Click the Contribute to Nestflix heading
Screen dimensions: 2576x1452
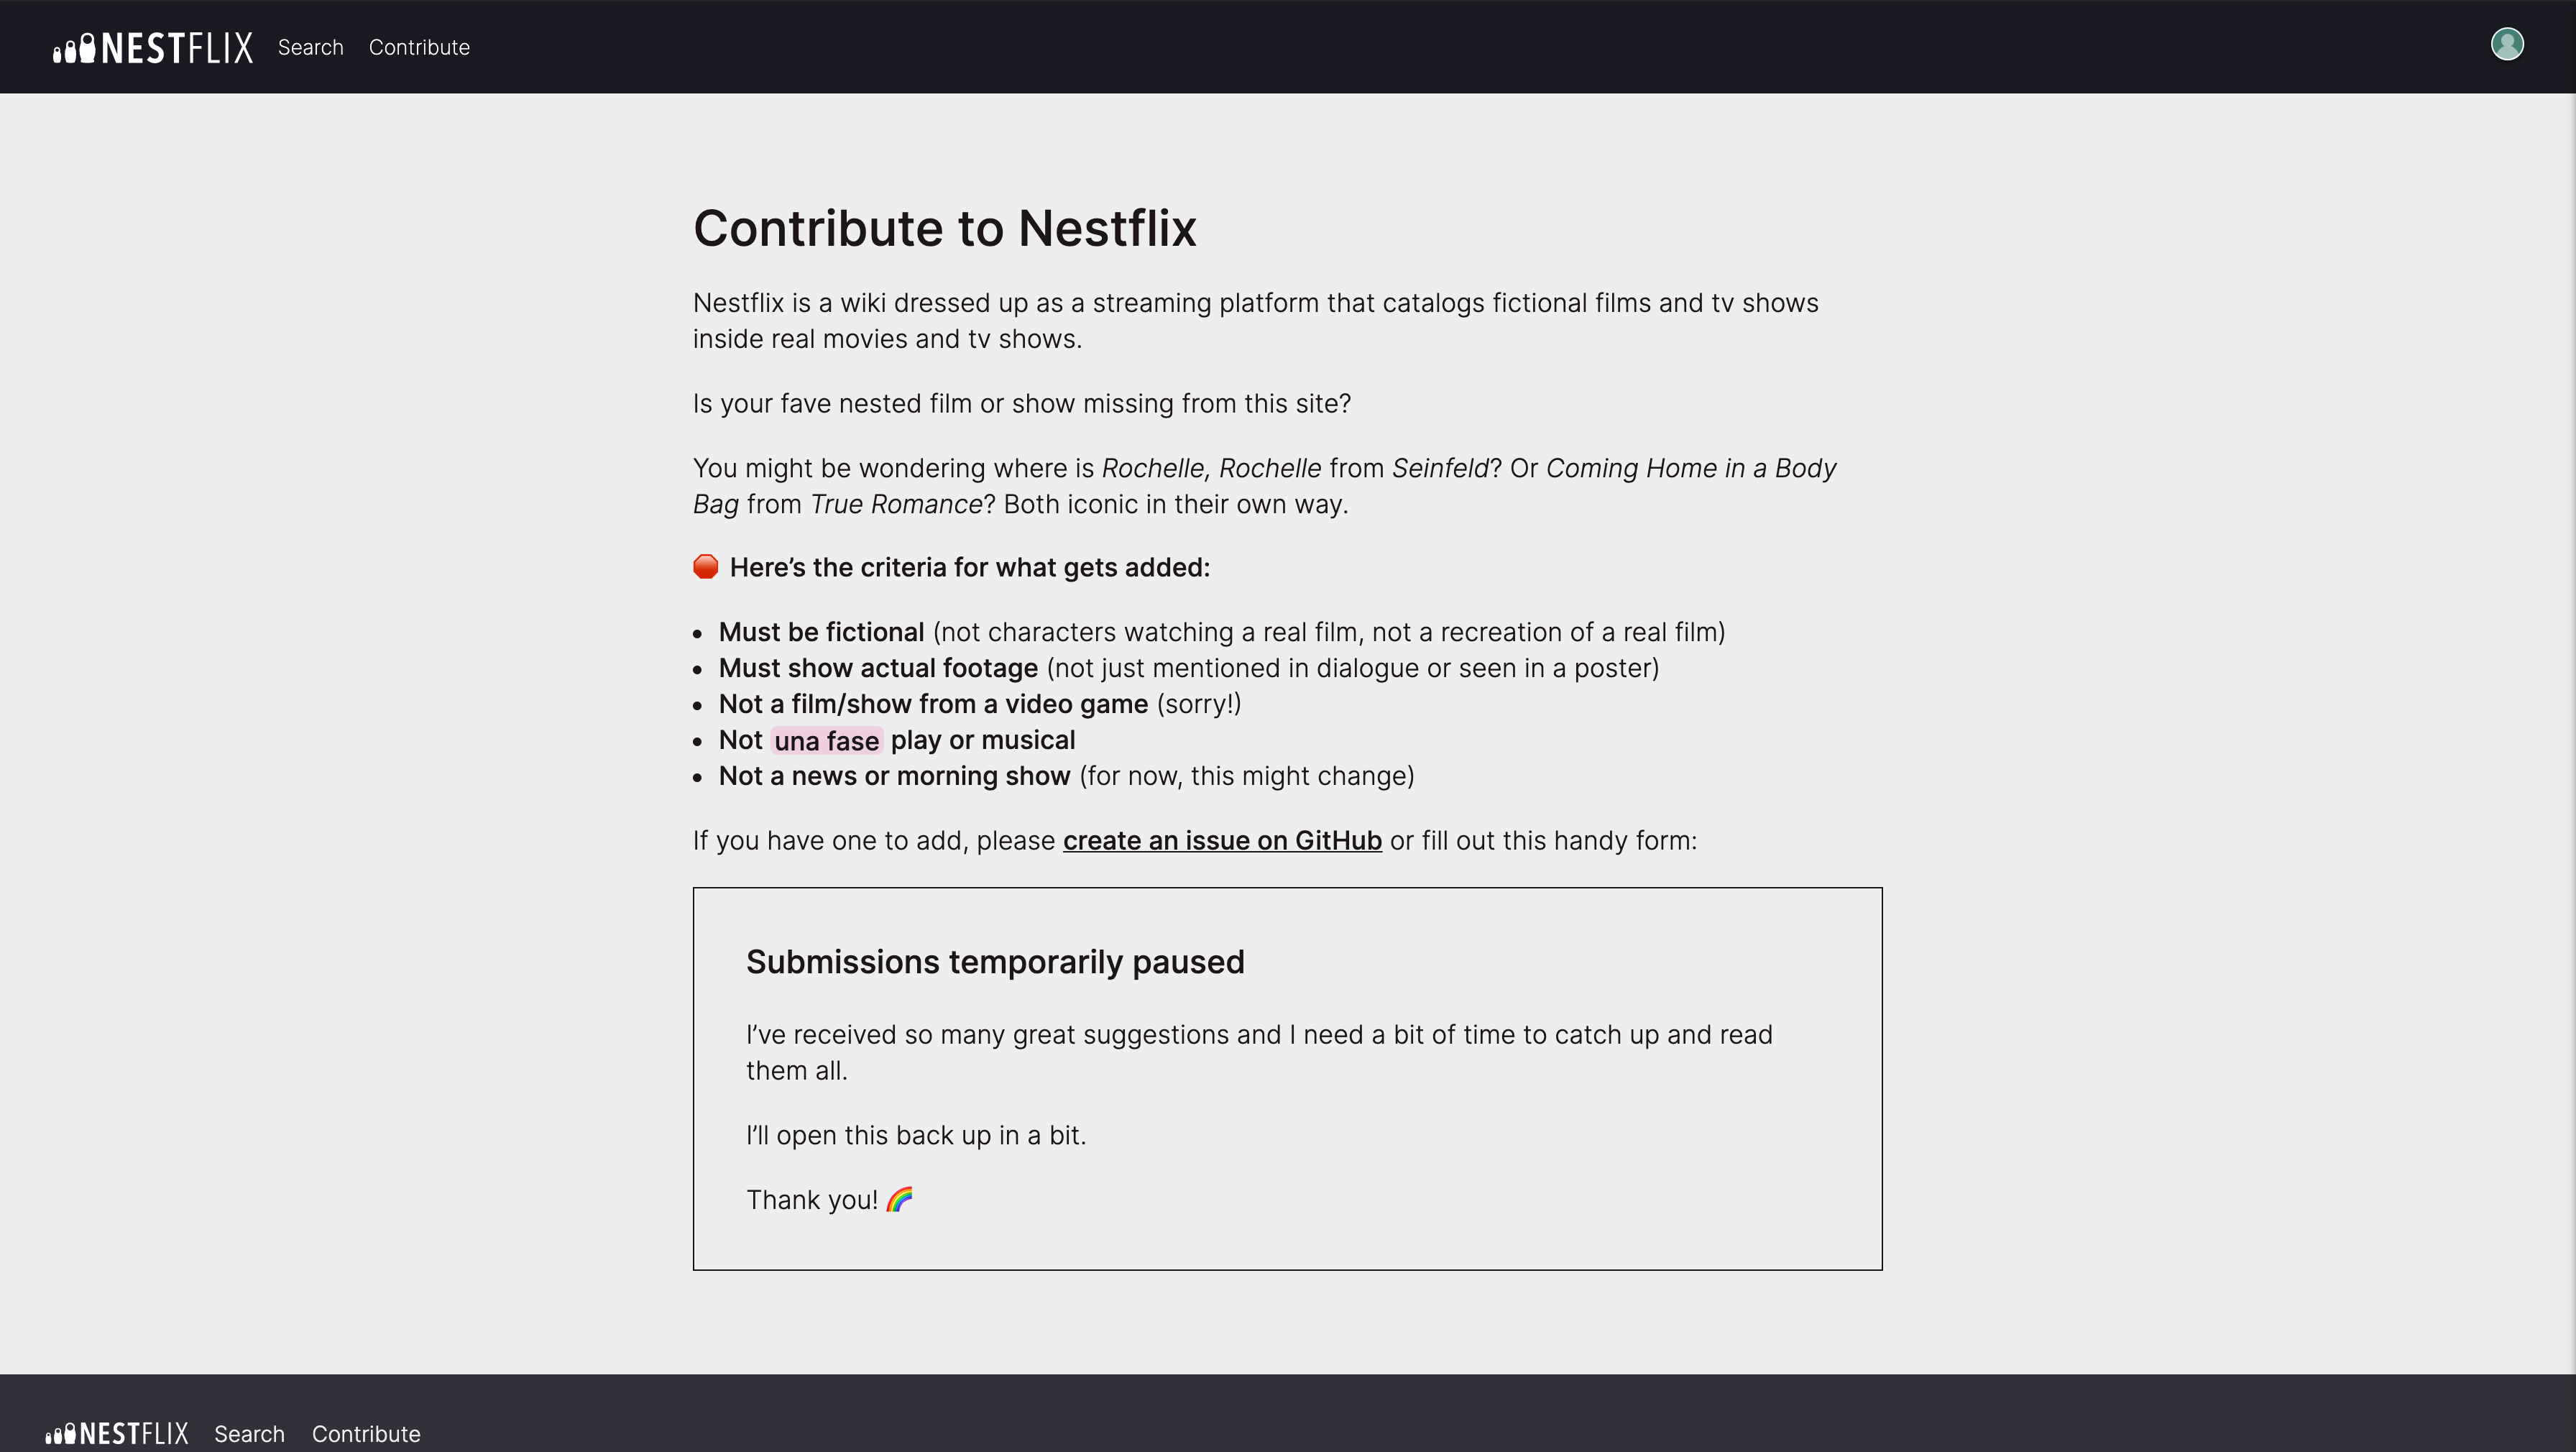click(x=945, y=228)
